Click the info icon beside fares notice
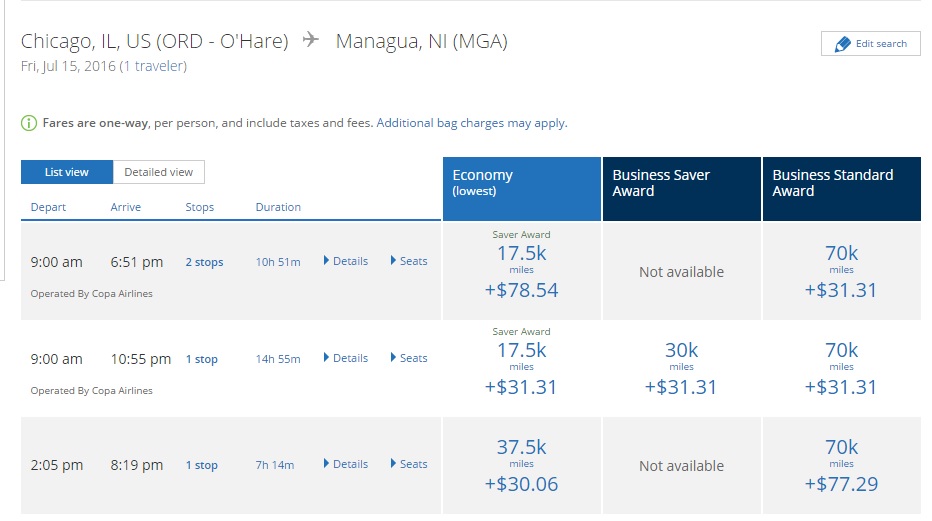The width and height of the screenshot is (932, 521). click(x=29, y=123)
